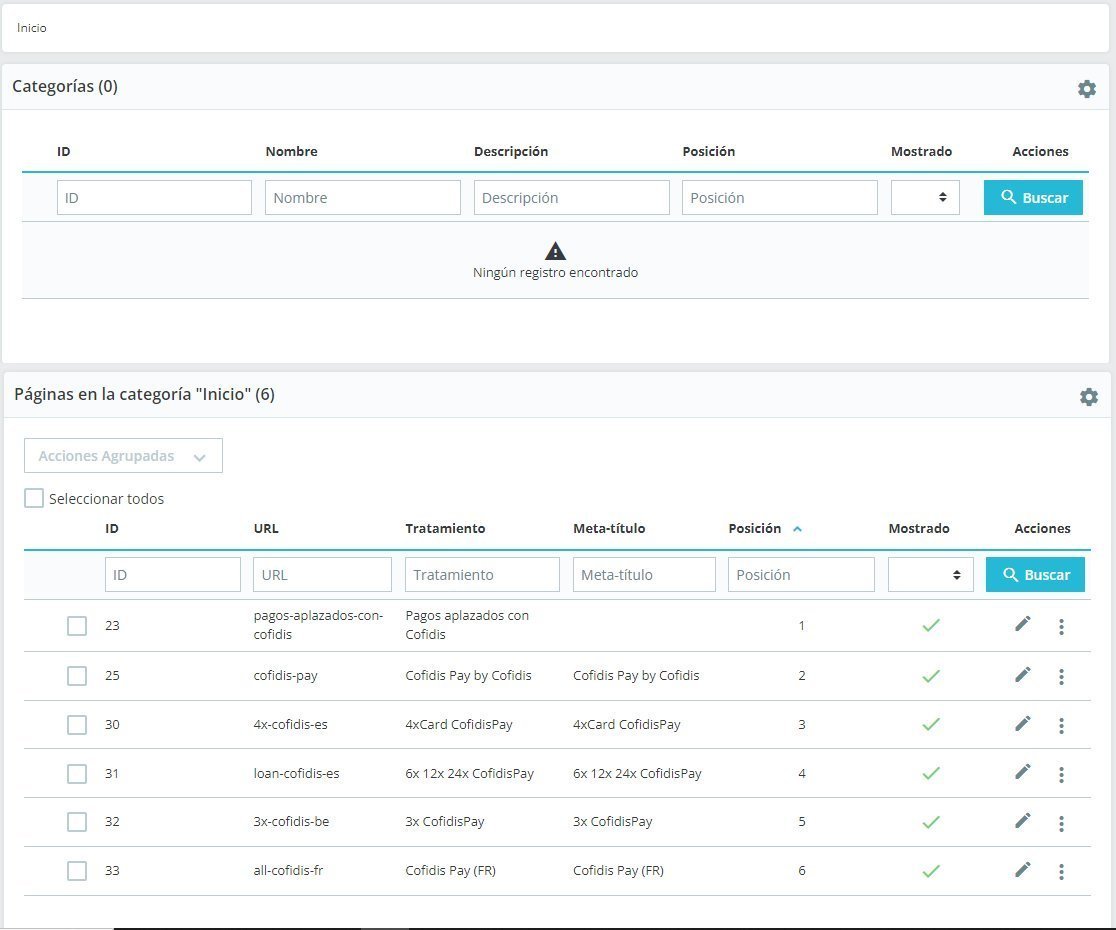Screen dimensions: 1116x930
Task: Open the Categorías panel settings gear
Action: (x=1087, y=89)
